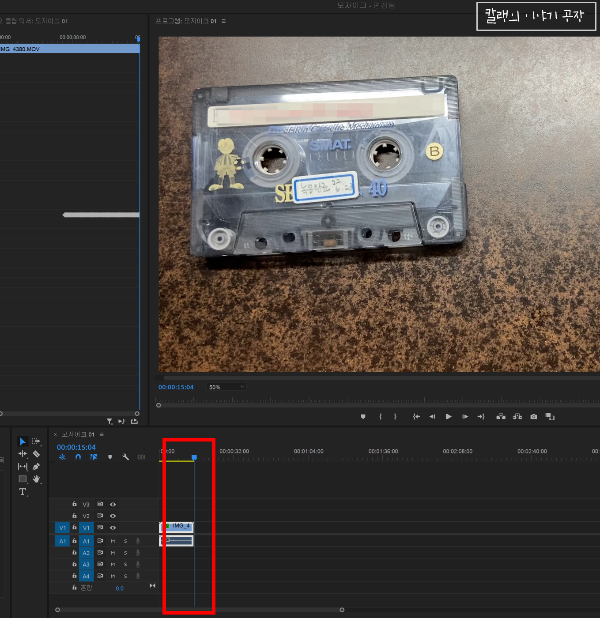Close the timeline sequence tab
The height and width of the screenshot is (618, 600).
[55, 434]
